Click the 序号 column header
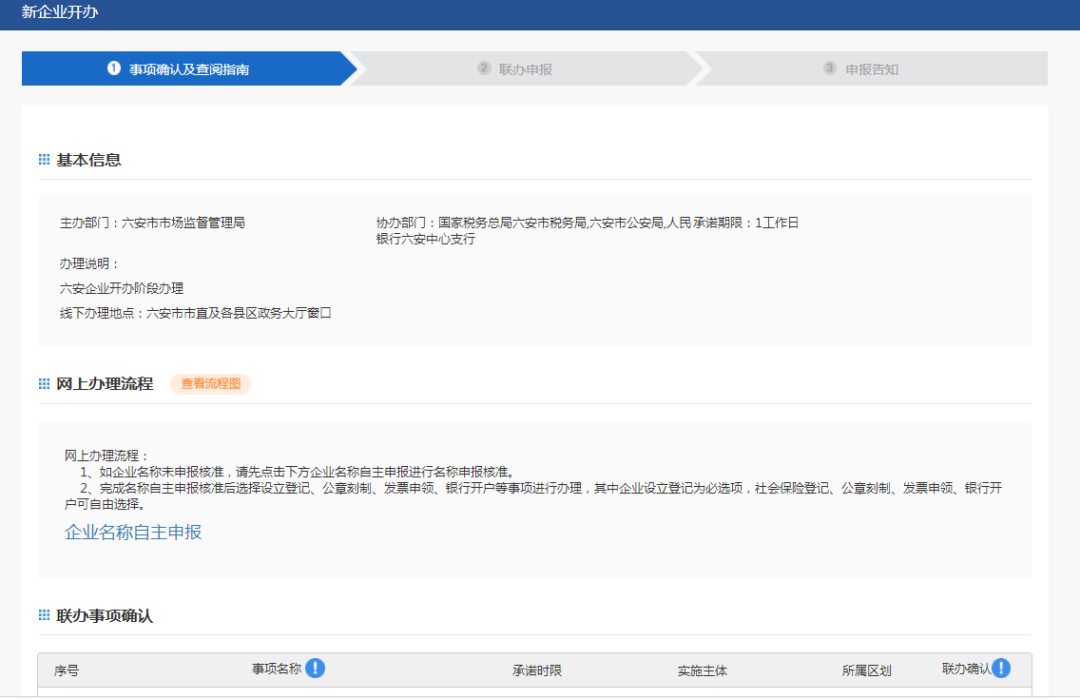The image size is (1080, 699). [x=66, y=670]
